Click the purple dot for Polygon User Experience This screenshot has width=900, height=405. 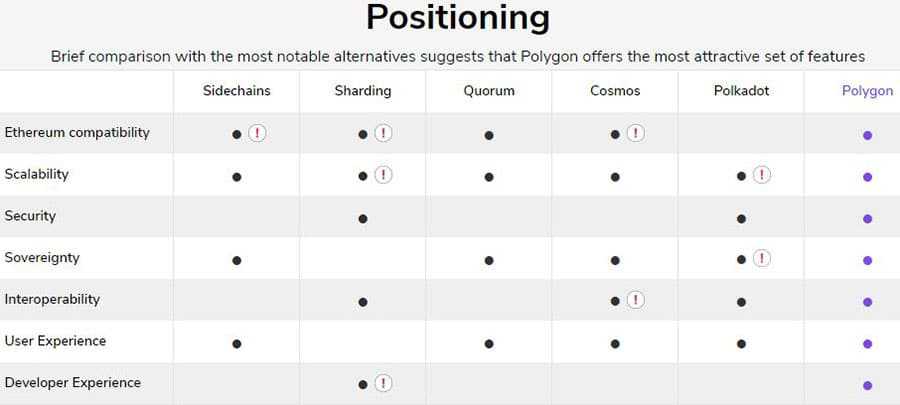pos(867,343)
